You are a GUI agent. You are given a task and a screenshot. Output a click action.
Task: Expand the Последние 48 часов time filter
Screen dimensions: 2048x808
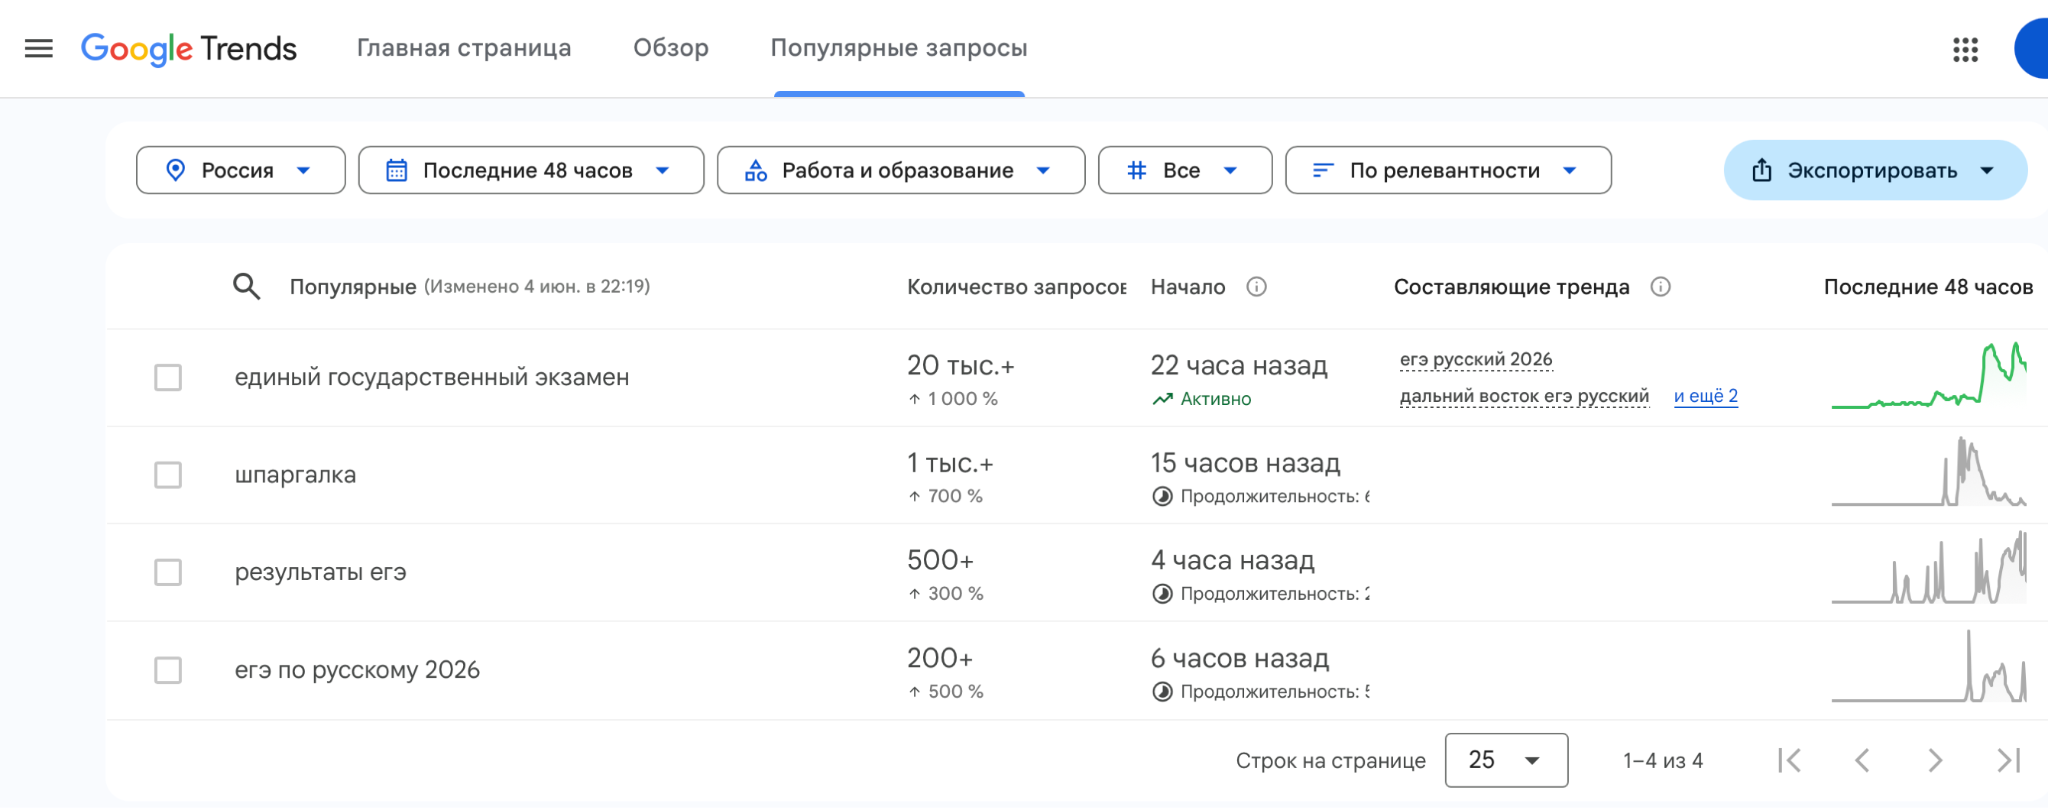pyautogui.click(x=531, y=170)
